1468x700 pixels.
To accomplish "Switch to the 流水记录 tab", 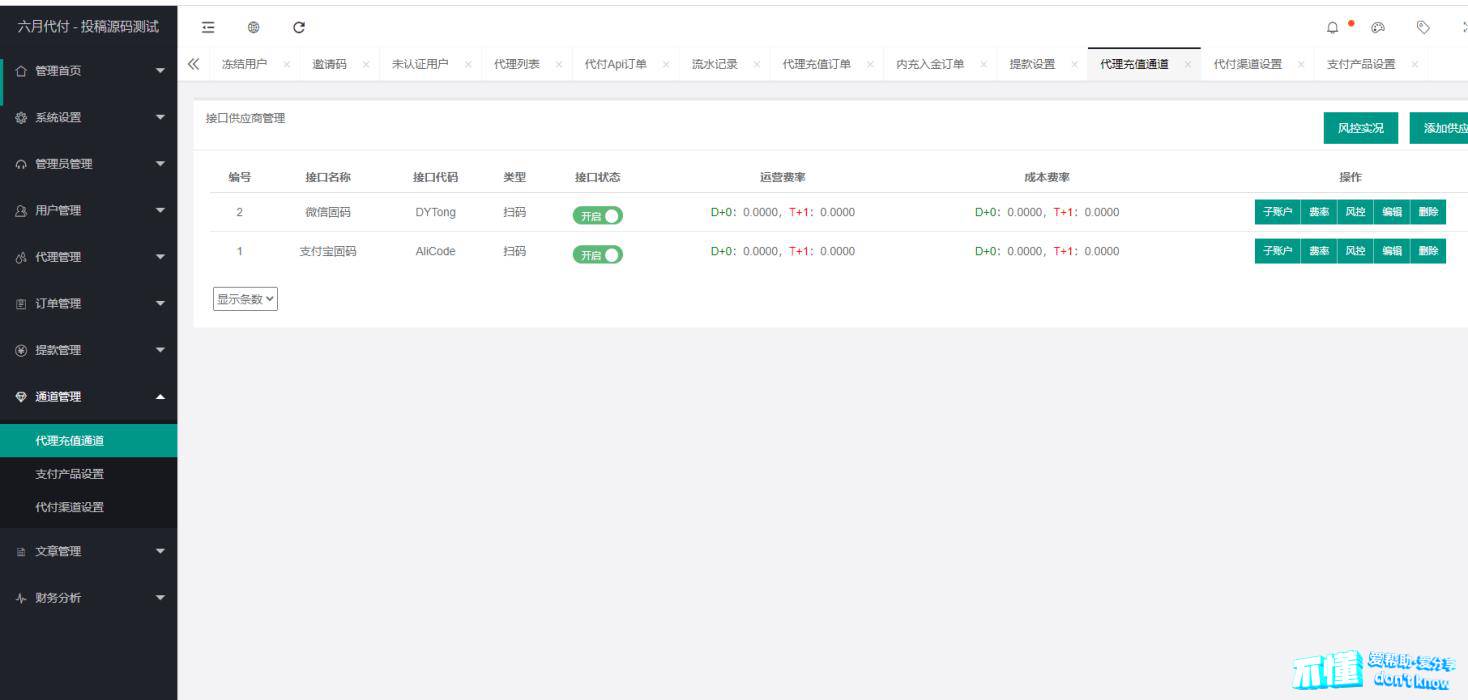I will coord(714,64).
